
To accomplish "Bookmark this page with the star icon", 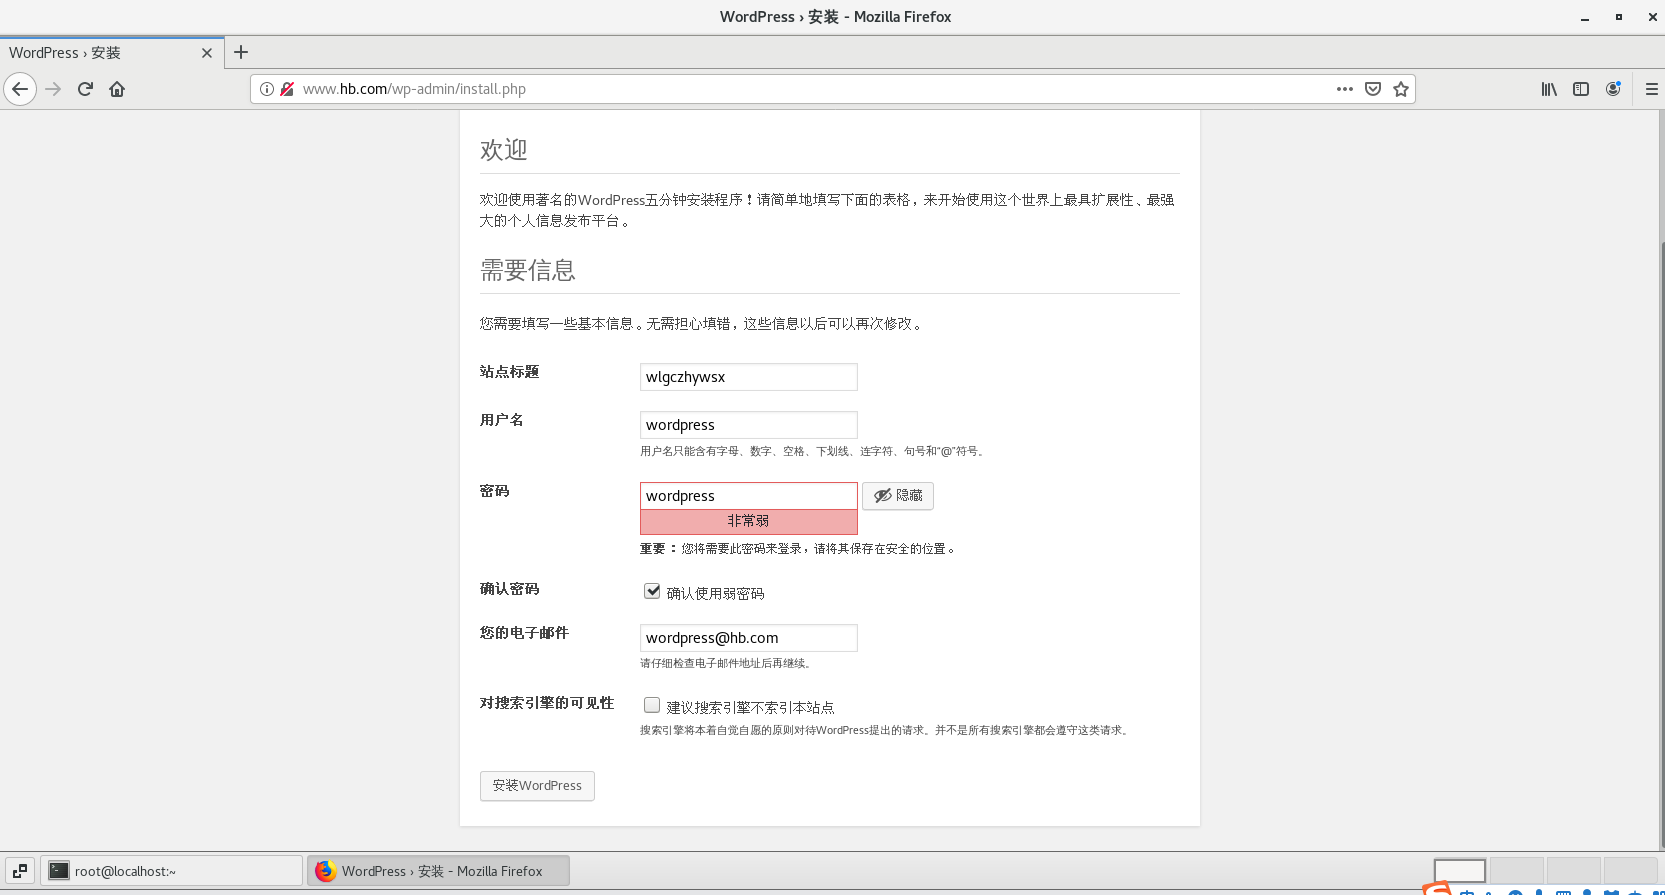I will (x=1401, y=89).
